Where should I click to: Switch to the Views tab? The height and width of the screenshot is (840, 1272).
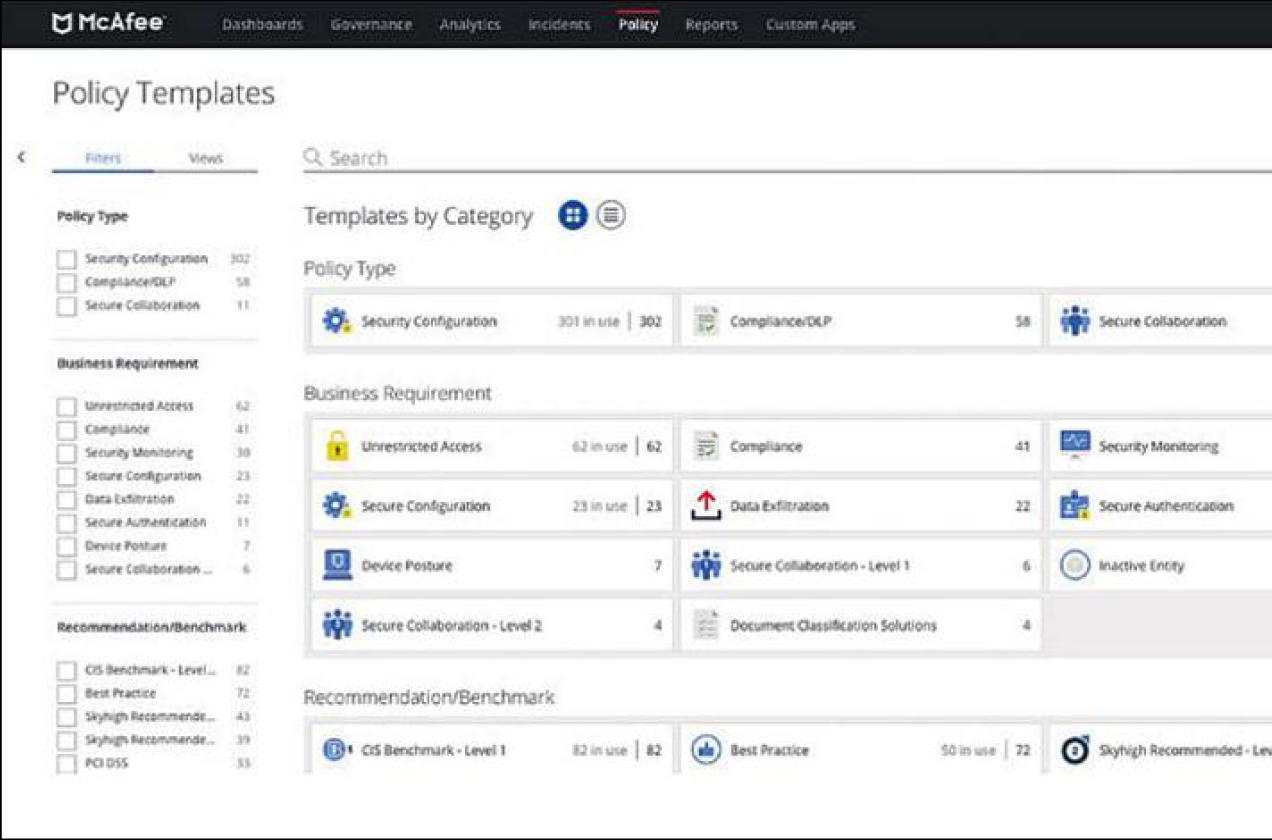206,158
